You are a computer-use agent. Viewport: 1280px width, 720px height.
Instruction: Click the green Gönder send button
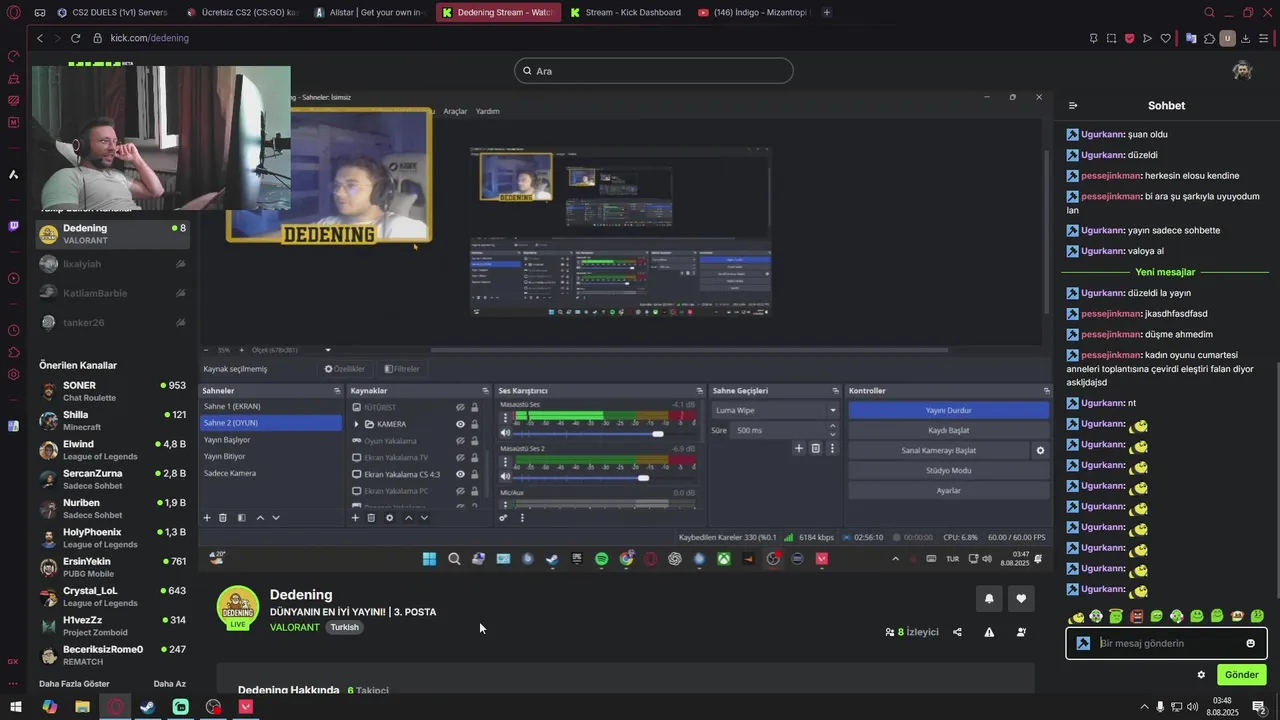(x=1241, y=675)
